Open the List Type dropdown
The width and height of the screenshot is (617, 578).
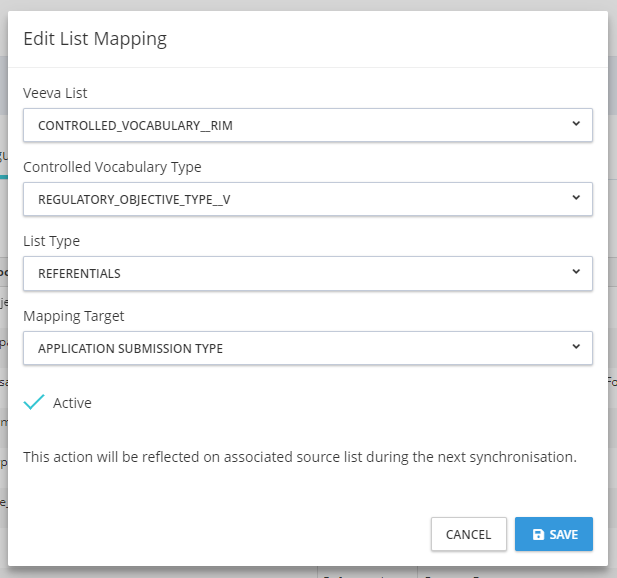click(307, 273)
